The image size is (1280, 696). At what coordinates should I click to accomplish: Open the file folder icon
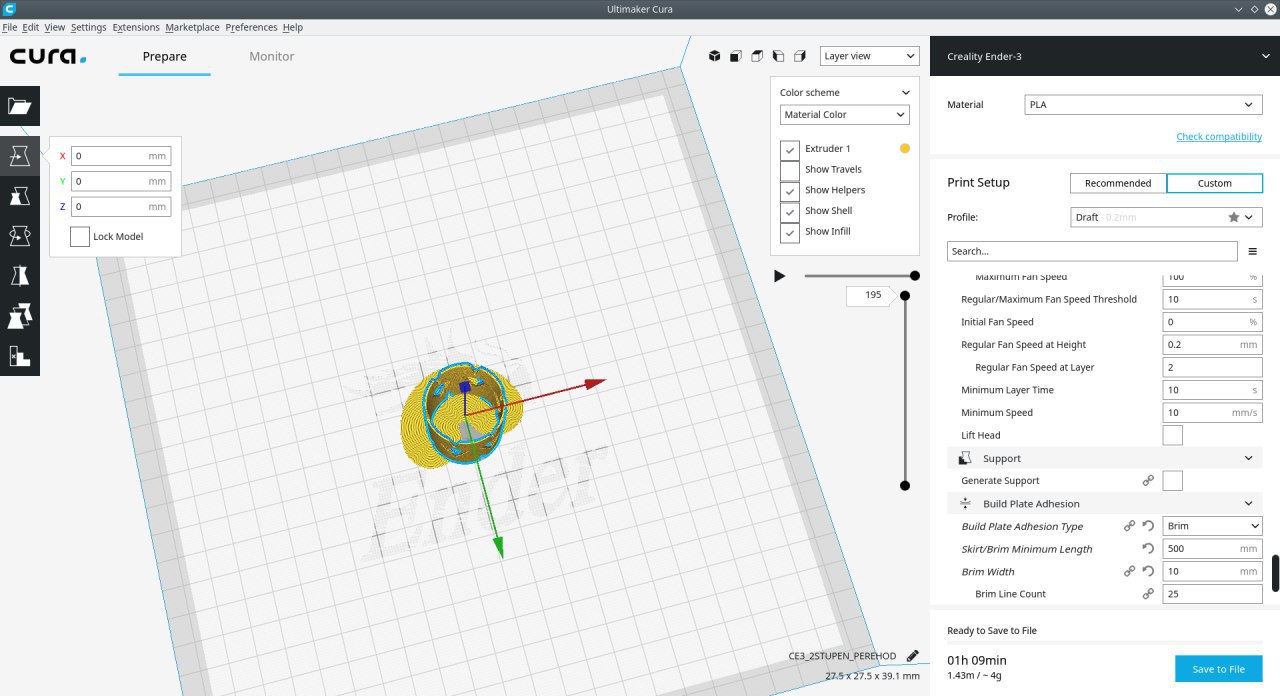[x=19, y=106]
